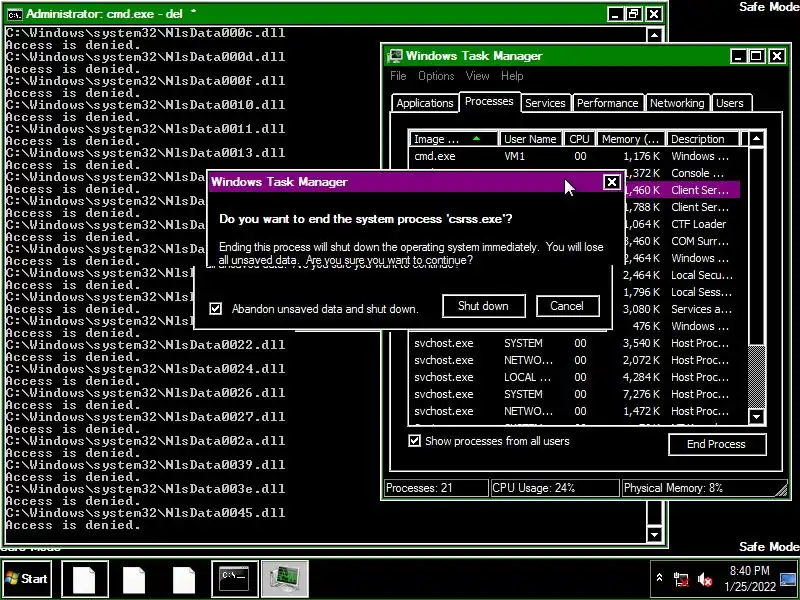This screenshot has width=800, height=600.
Task: Show hidden tray icons arrow
Action: click(x=659, y=578)
